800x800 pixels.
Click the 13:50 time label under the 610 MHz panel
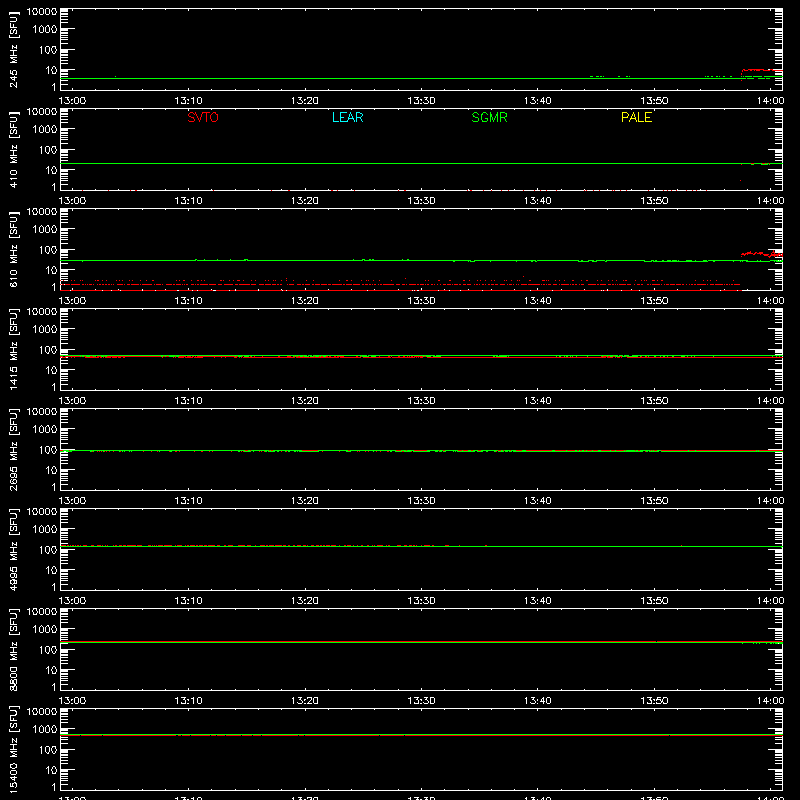654,301
